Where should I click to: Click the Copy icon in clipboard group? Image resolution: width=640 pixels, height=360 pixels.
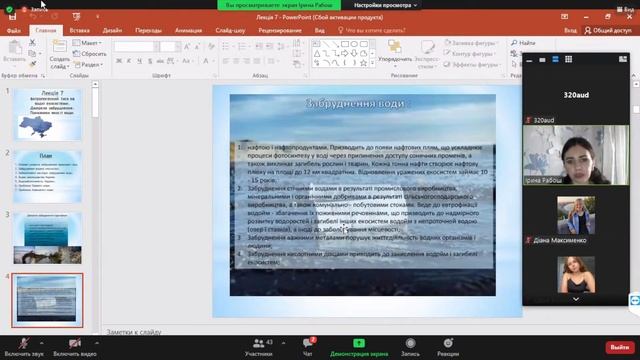click(33, 53)
